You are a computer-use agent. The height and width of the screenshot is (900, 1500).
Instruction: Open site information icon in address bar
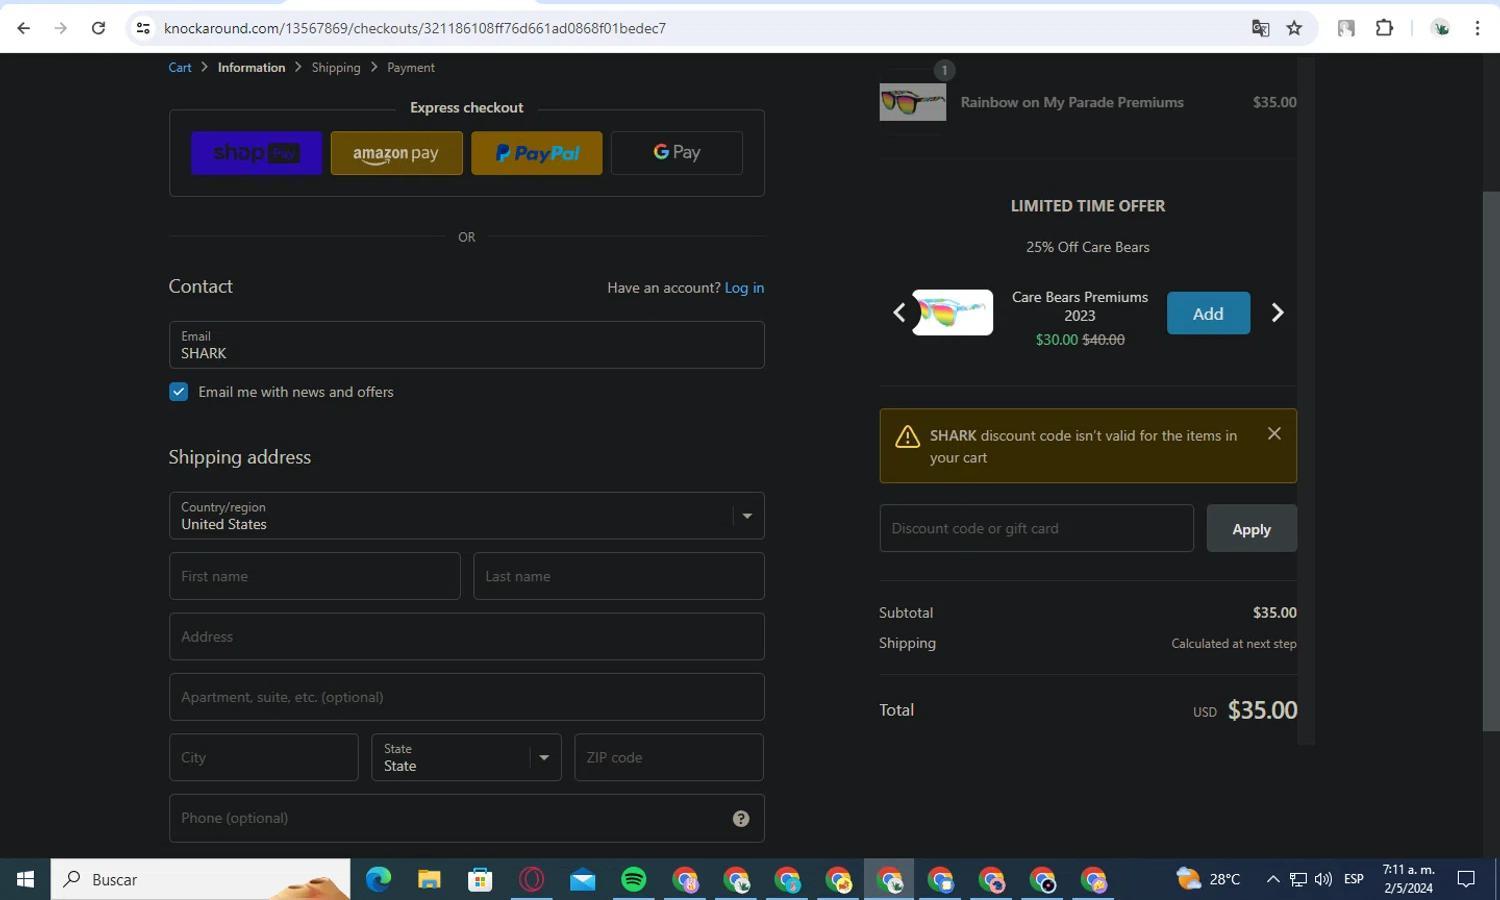[x=143, y=28]
